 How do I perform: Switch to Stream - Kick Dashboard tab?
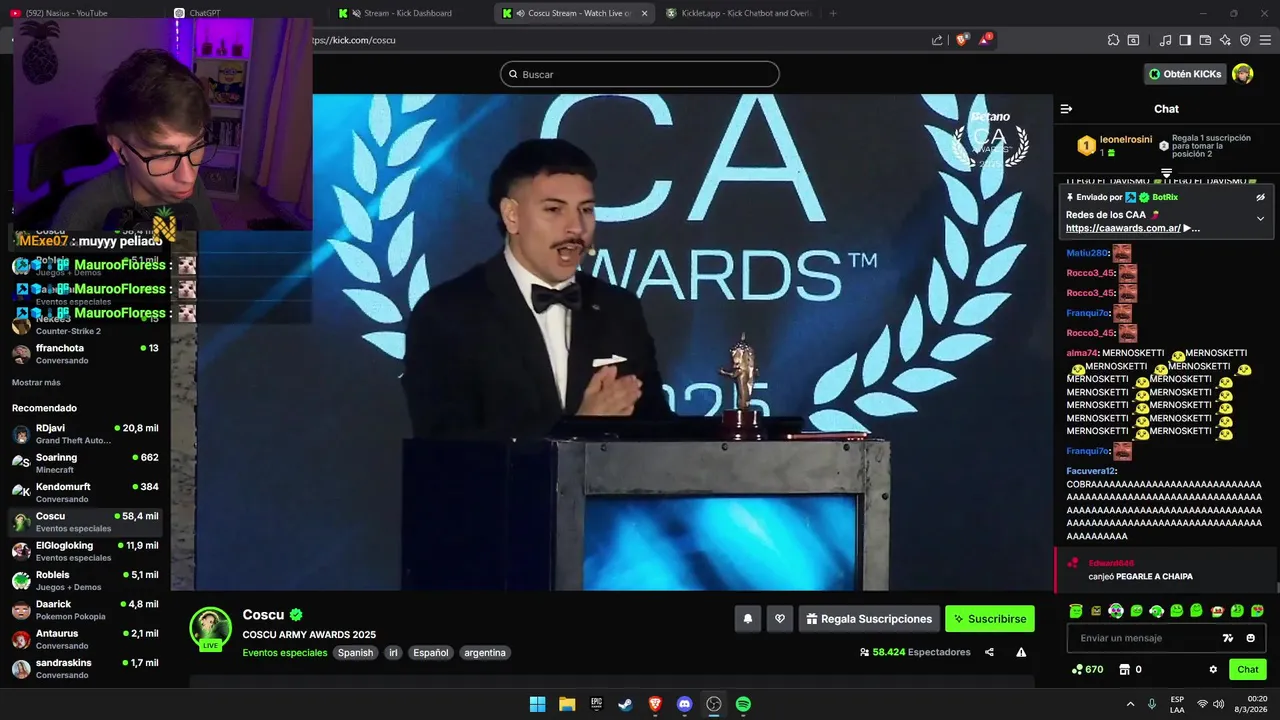click(408, 13)
